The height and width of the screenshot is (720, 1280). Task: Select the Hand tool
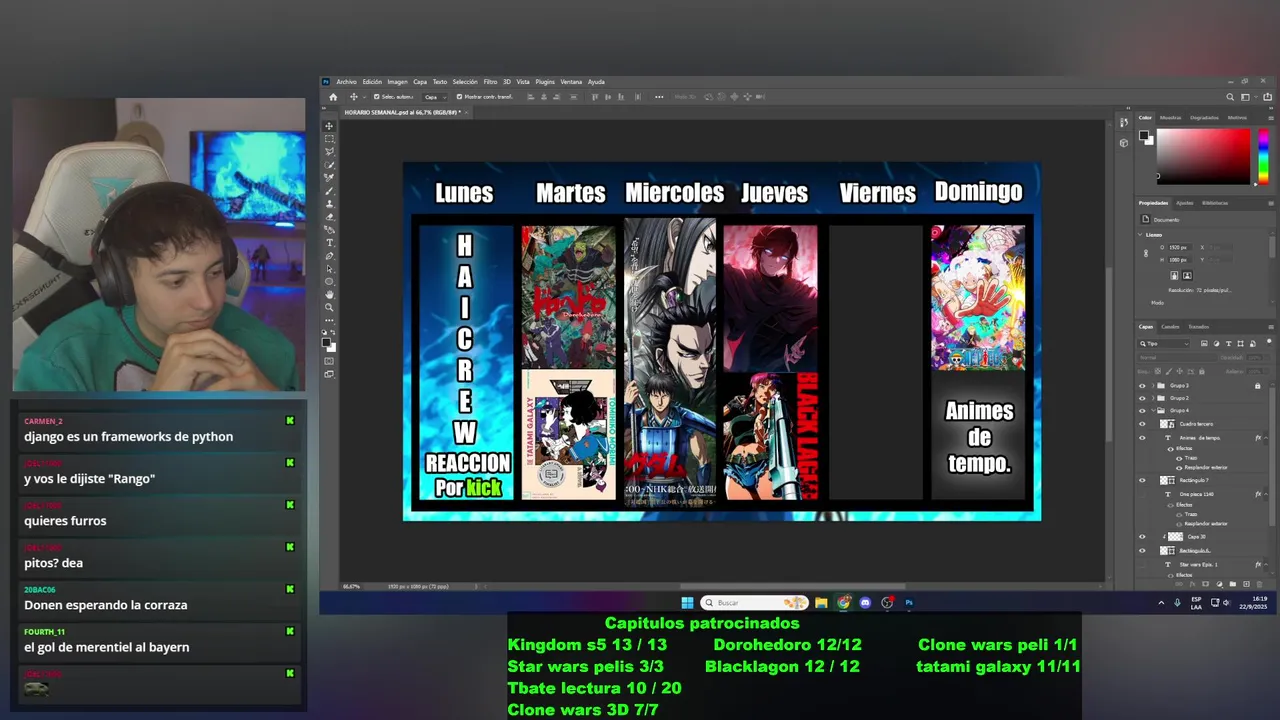[x=328, y=295]
